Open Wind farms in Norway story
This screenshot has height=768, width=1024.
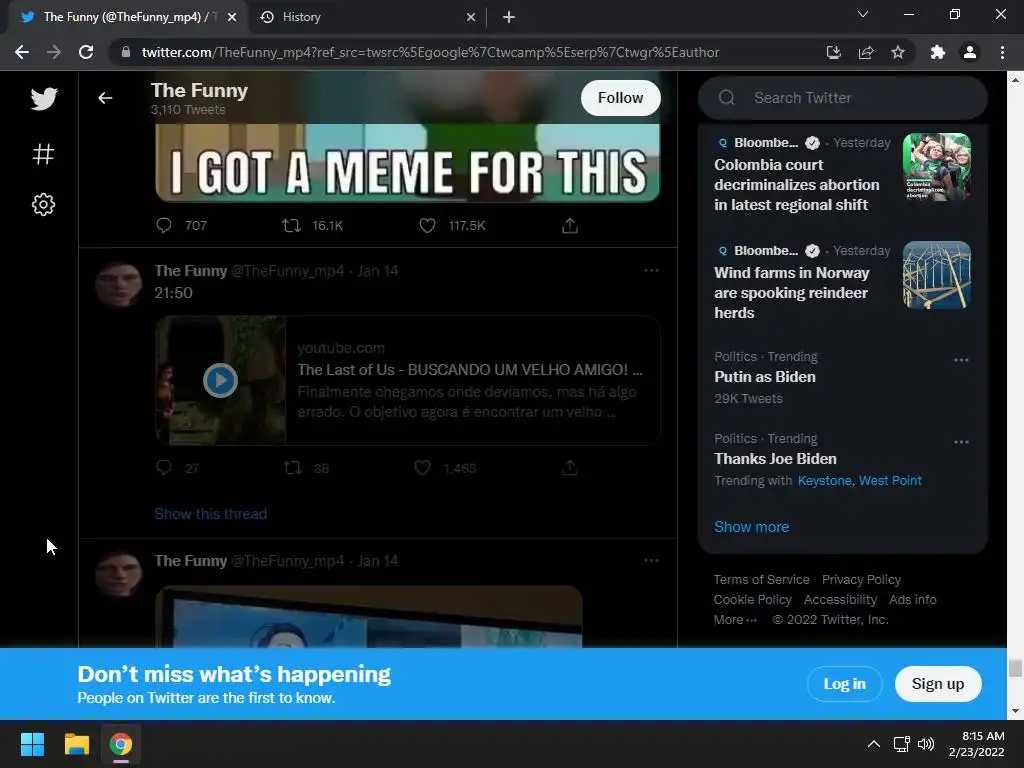[792, 293]
